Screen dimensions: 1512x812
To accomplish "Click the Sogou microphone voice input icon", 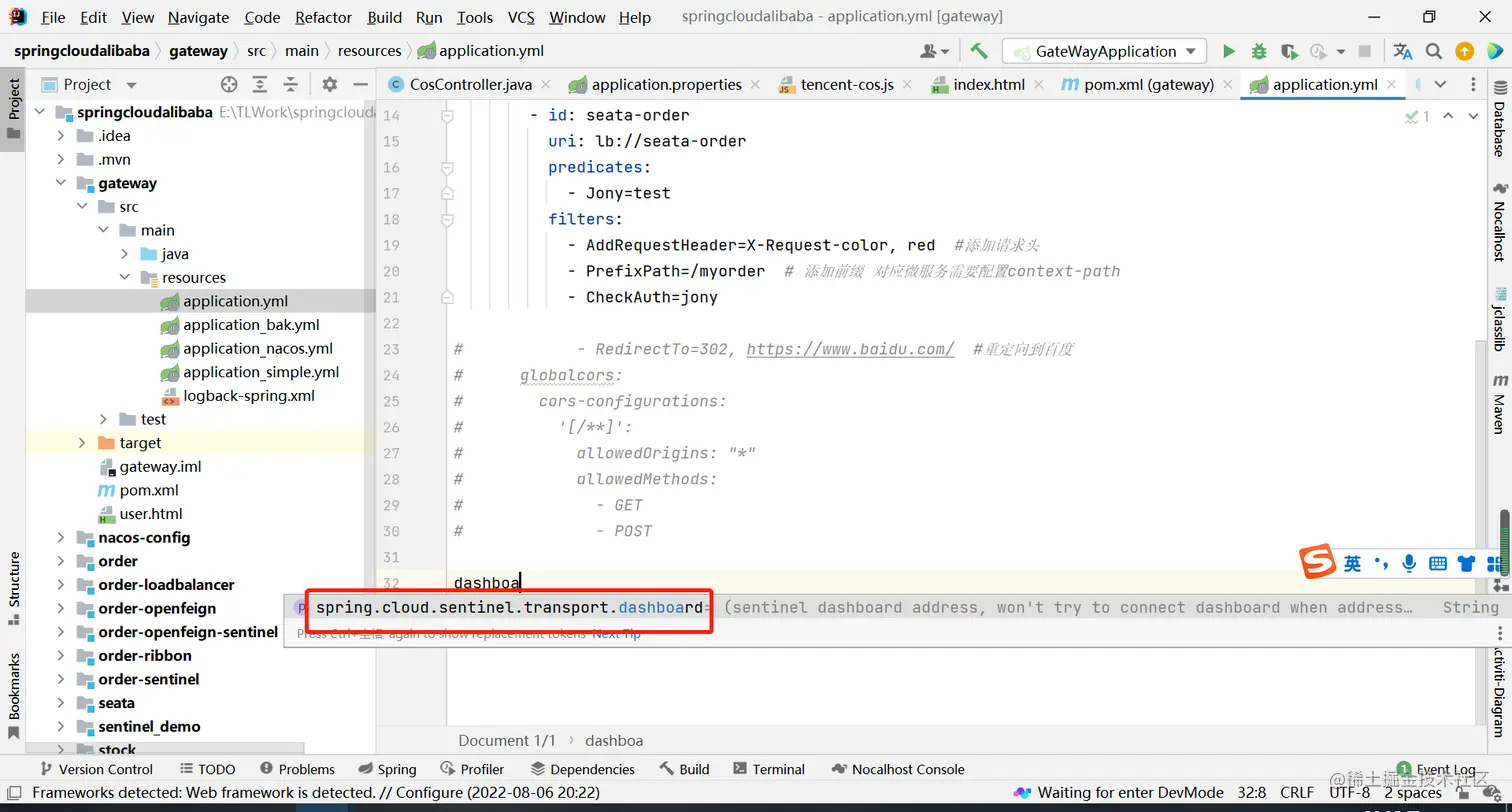I will 1409,563.
